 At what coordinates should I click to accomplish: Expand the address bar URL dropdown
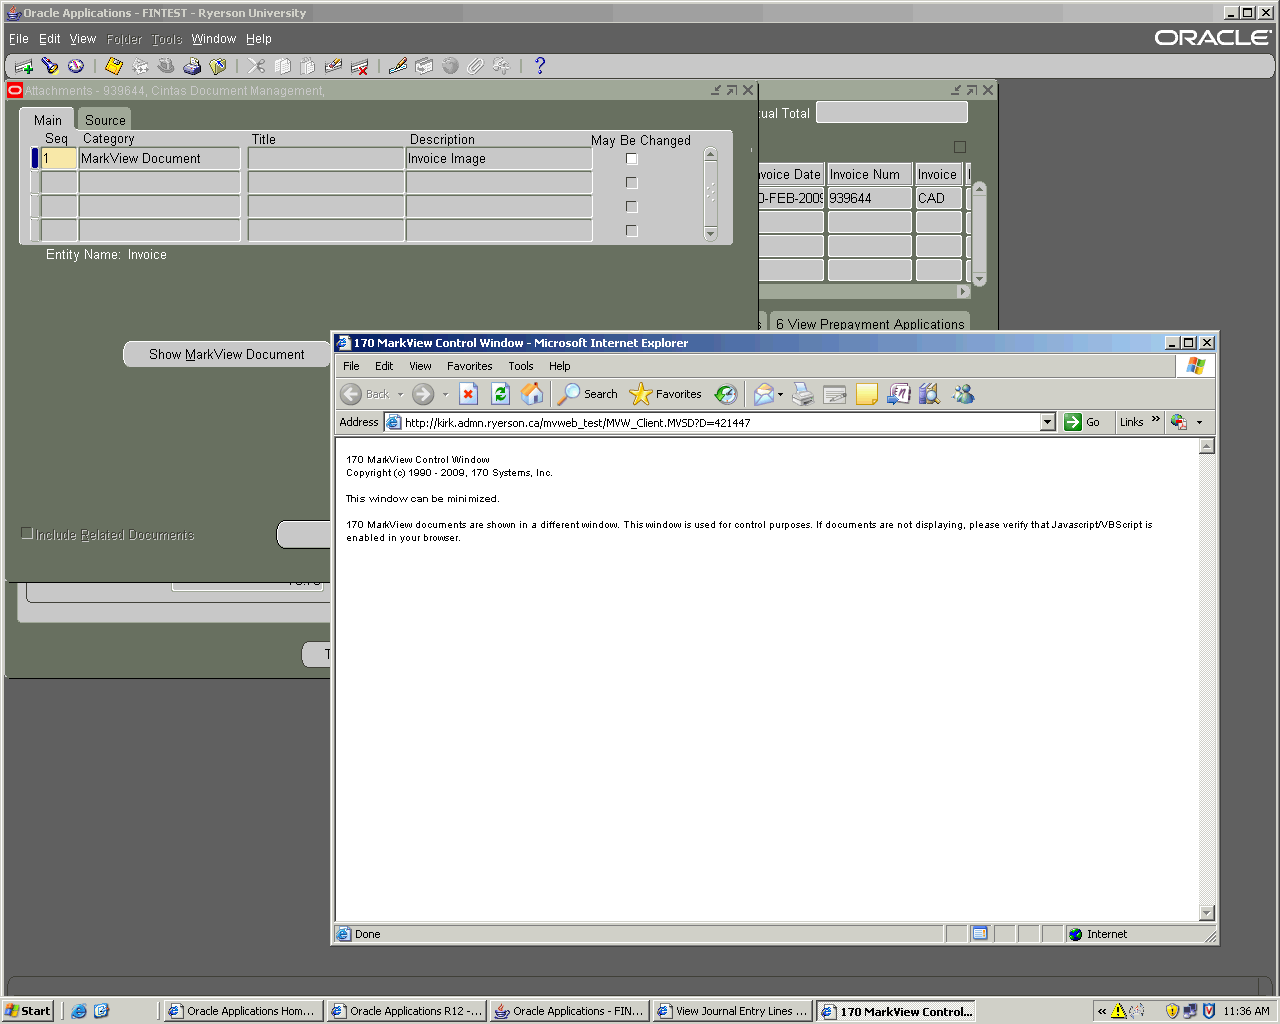(x=1047, y=422)
